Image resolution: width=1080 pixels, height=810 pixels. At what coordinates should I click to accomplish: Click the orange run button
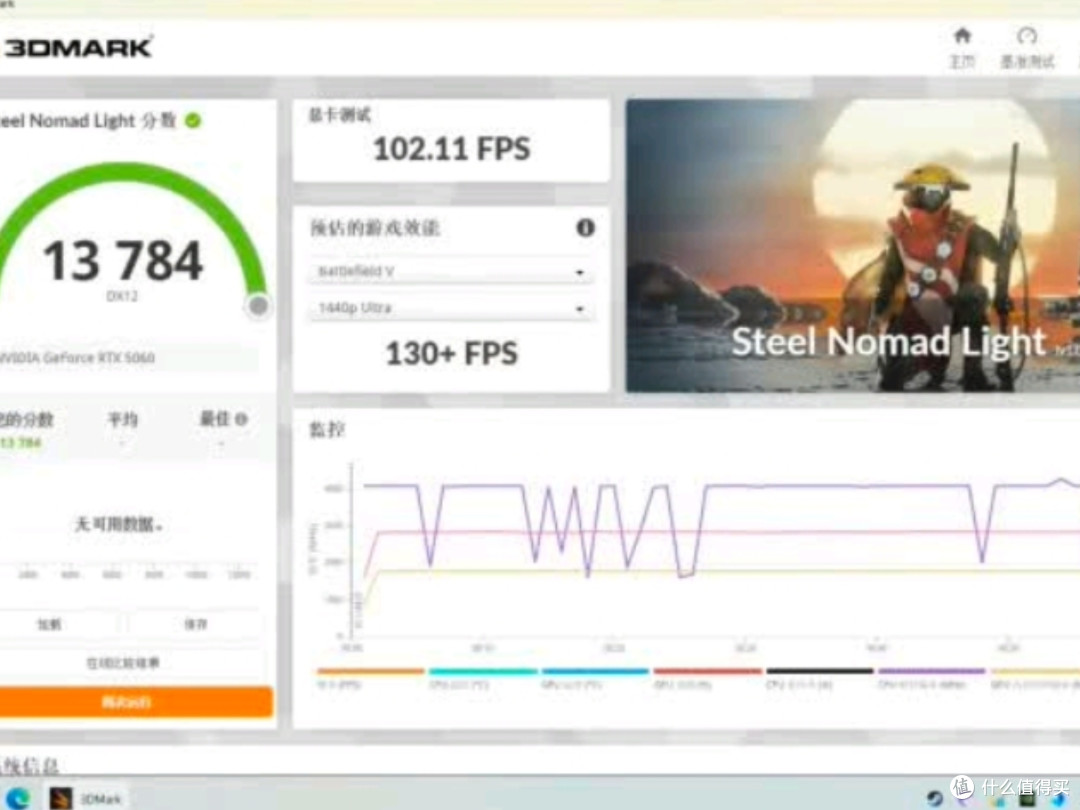coord(134,702)
